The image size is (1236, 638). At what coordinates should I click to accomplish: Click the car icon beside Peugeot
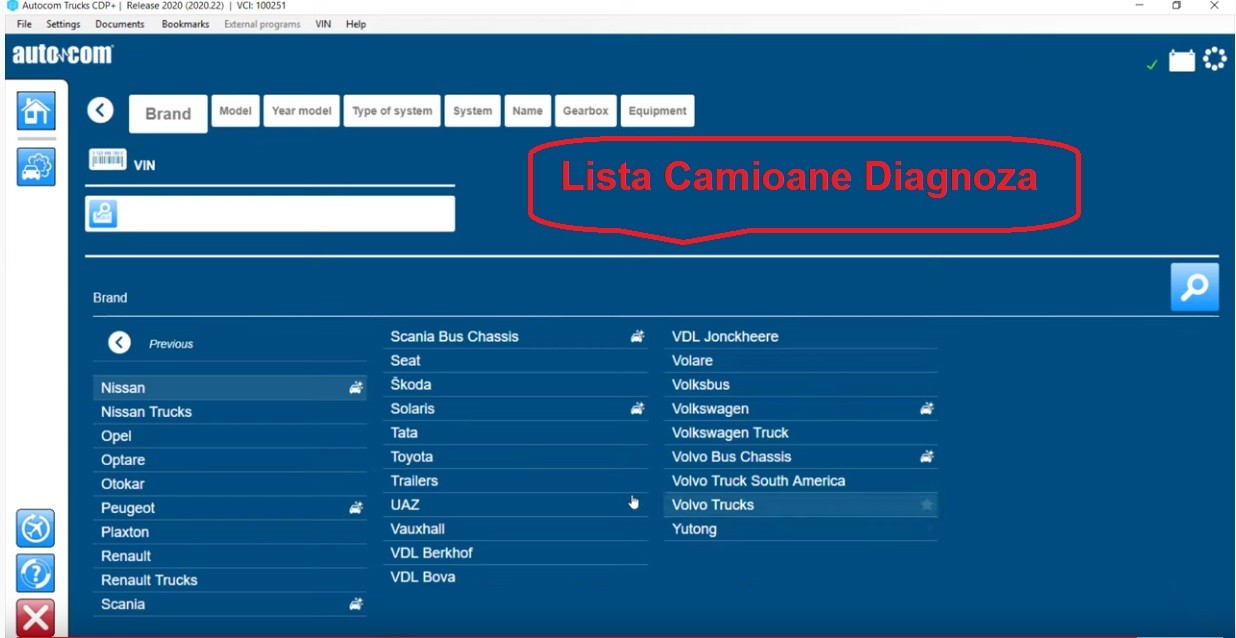(x=356, y=508)
